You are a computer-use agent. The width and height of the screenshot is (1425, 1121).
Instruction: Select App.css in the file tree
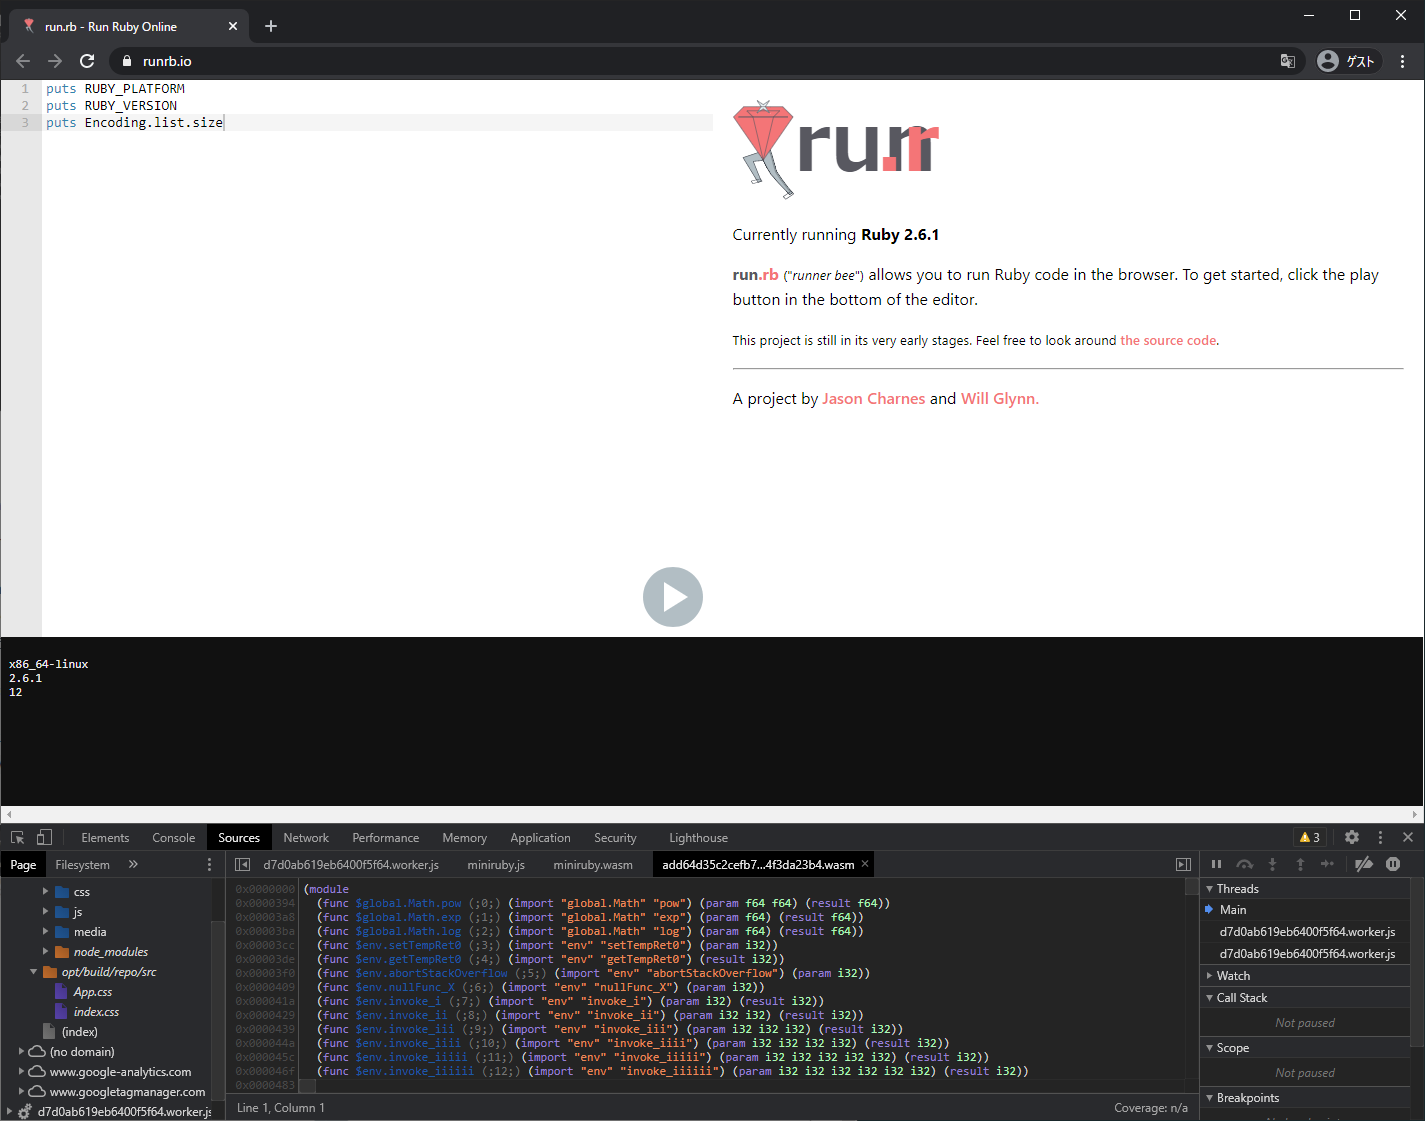click(92, 992)
